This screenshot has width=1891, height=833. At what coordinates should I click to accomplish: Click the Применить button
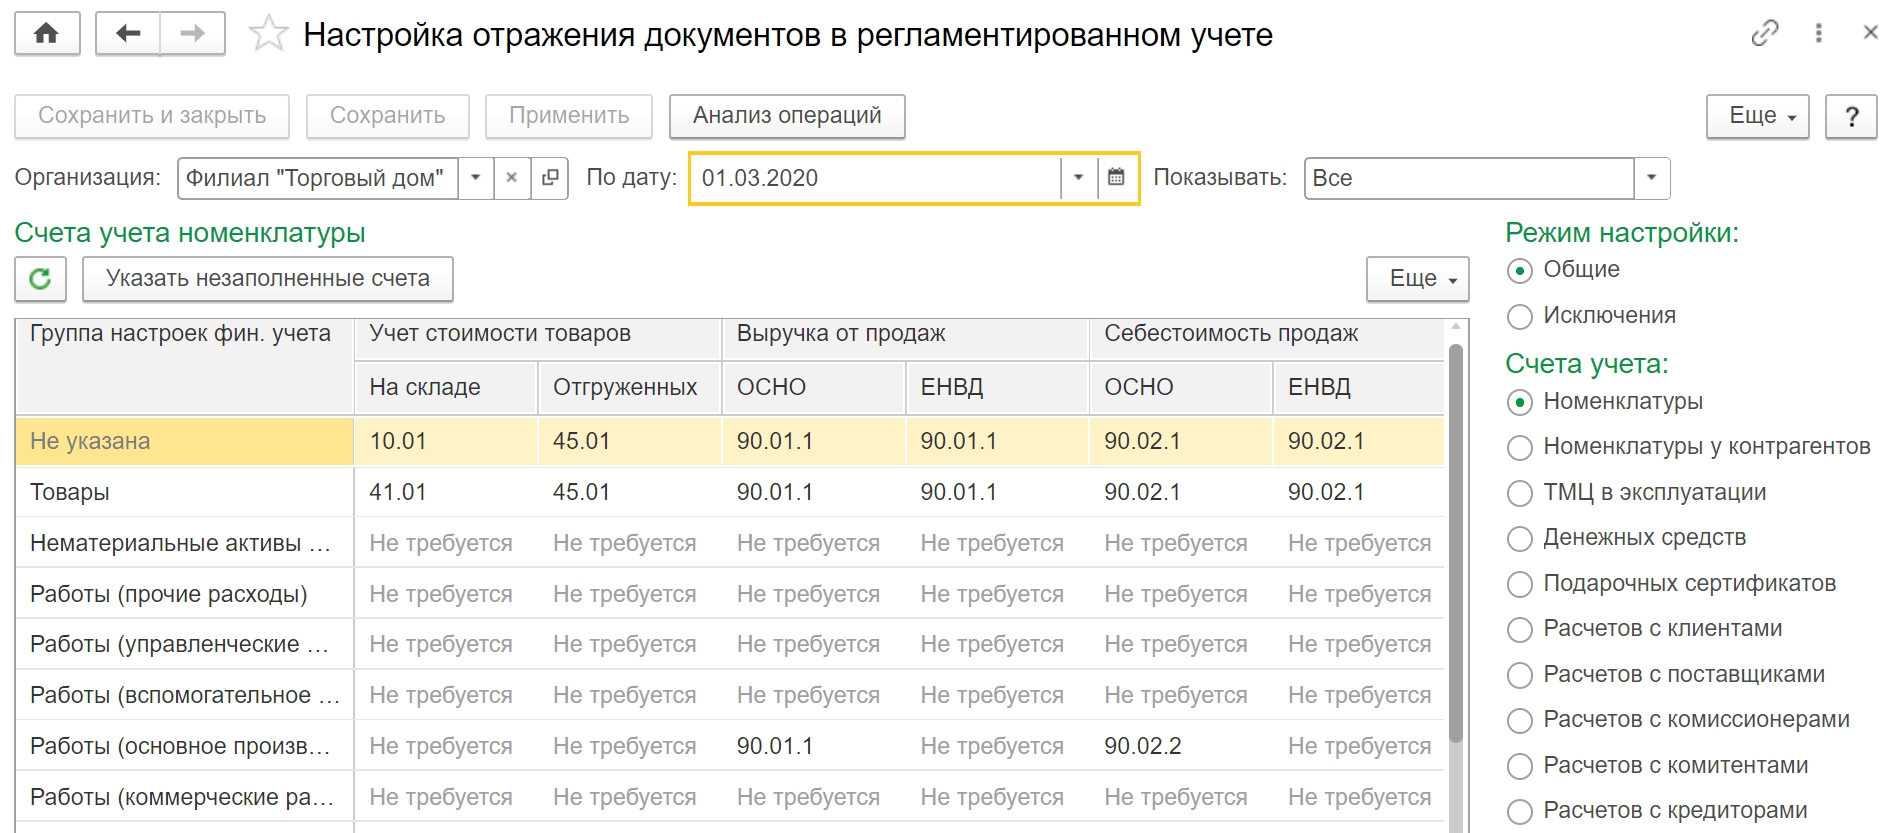pyautogui.click(x=569, y=116)
